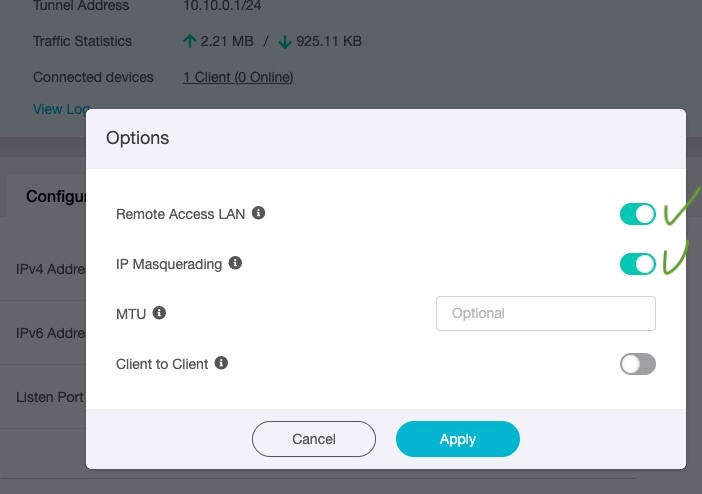Screen dimensions: 702x494
Task: Click the upload traffic arrow icon
Action: (190, 41)
